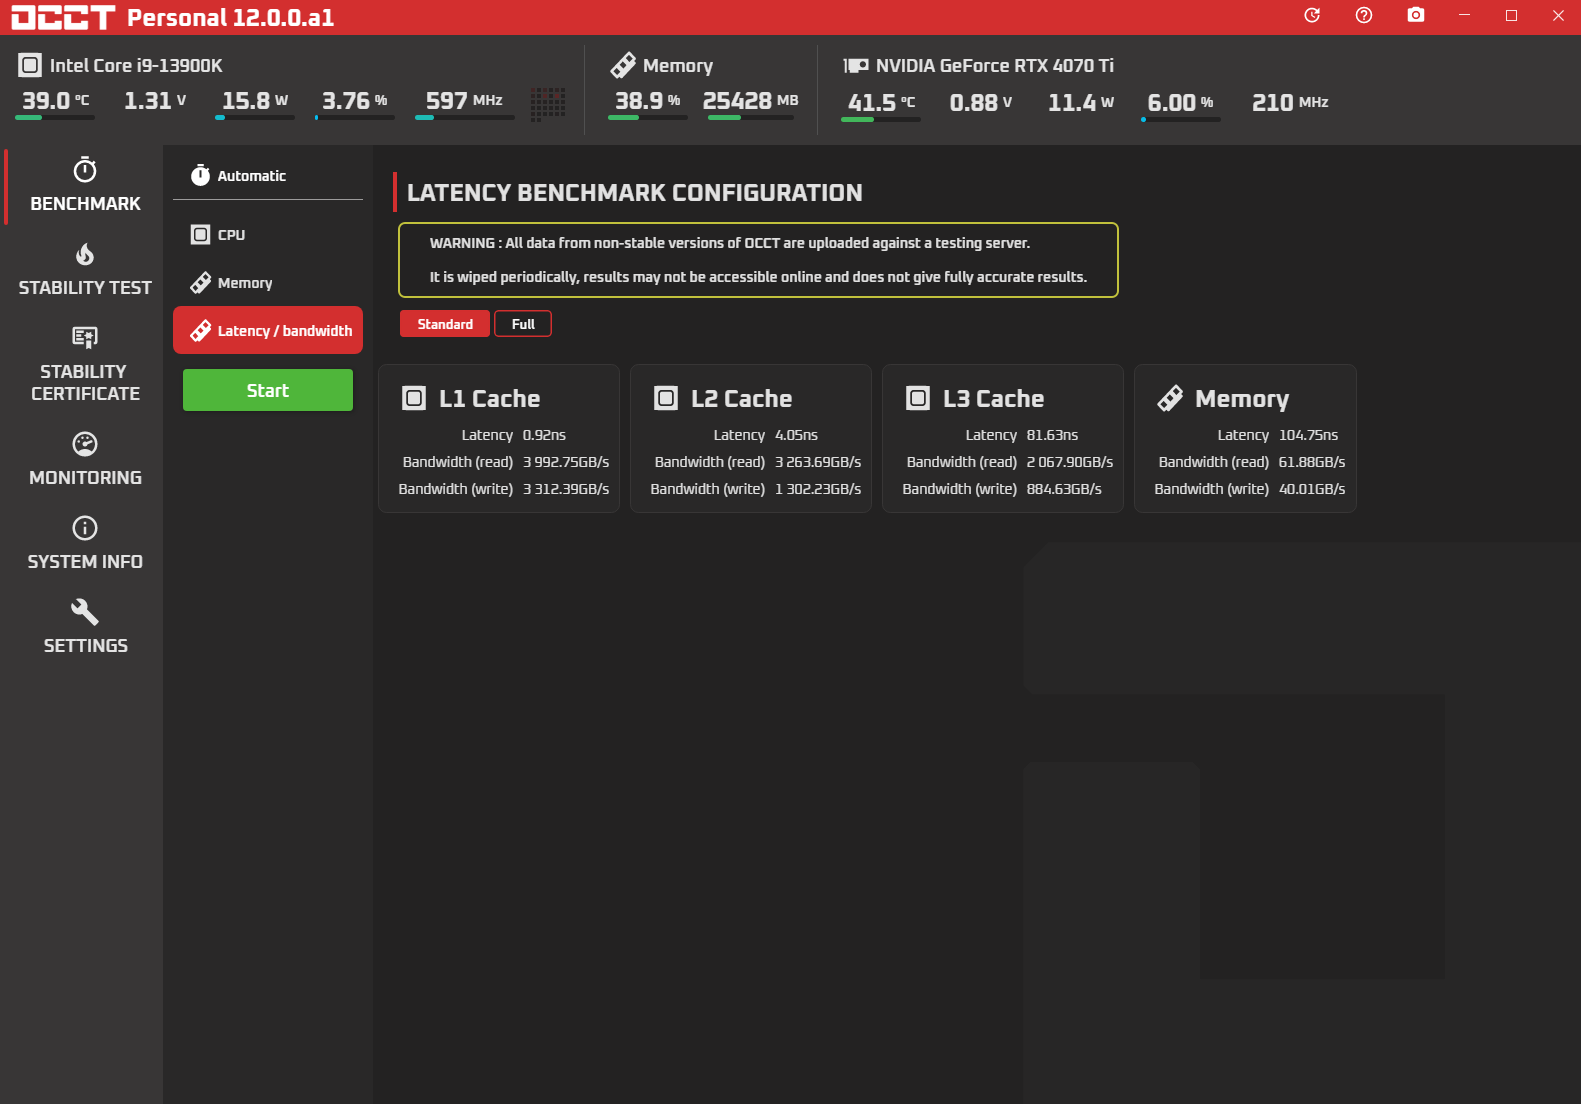Select the CPU benchmark option
This screenshot has height=1104, width=1581.
268,235
